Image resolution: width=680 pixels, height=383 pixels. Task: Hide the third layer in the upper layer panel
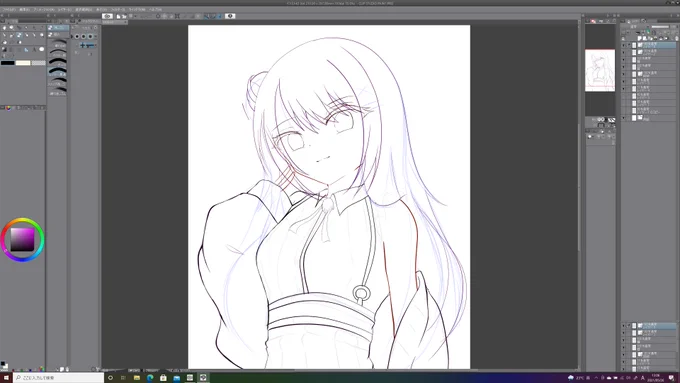(x=623, y=59)
